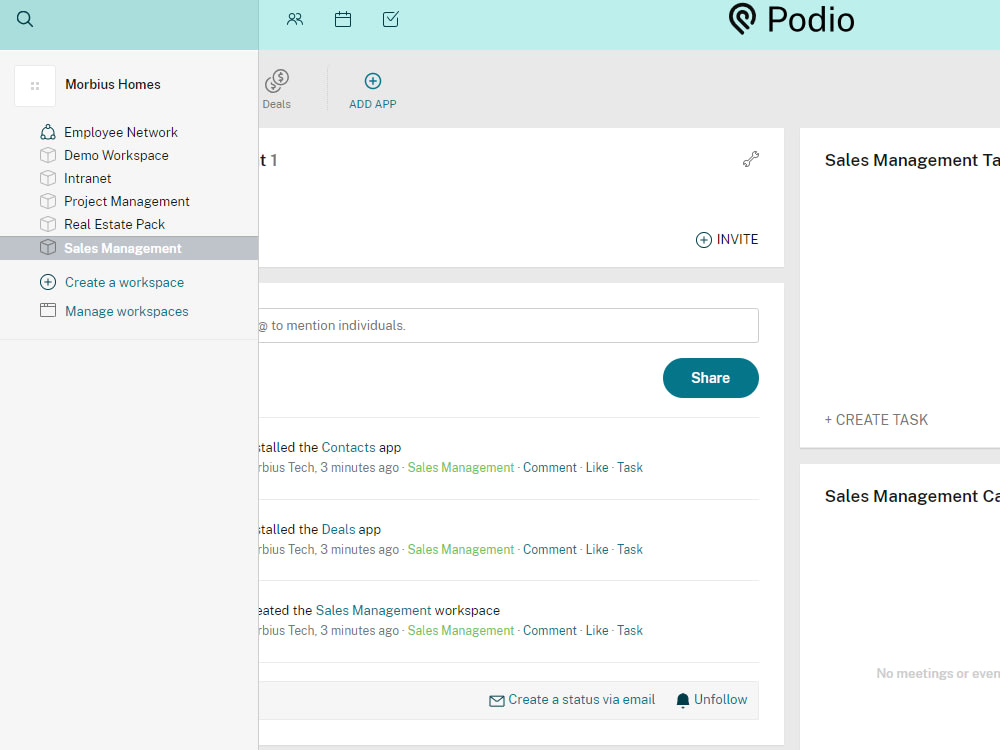
Task: Open the Tasks checkmark icon
Action: pos(390,19)
